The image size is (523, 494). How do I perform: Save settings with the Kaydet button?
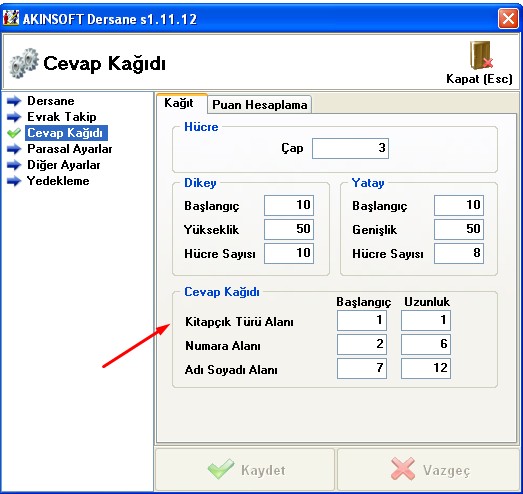(x=245, y=470)
